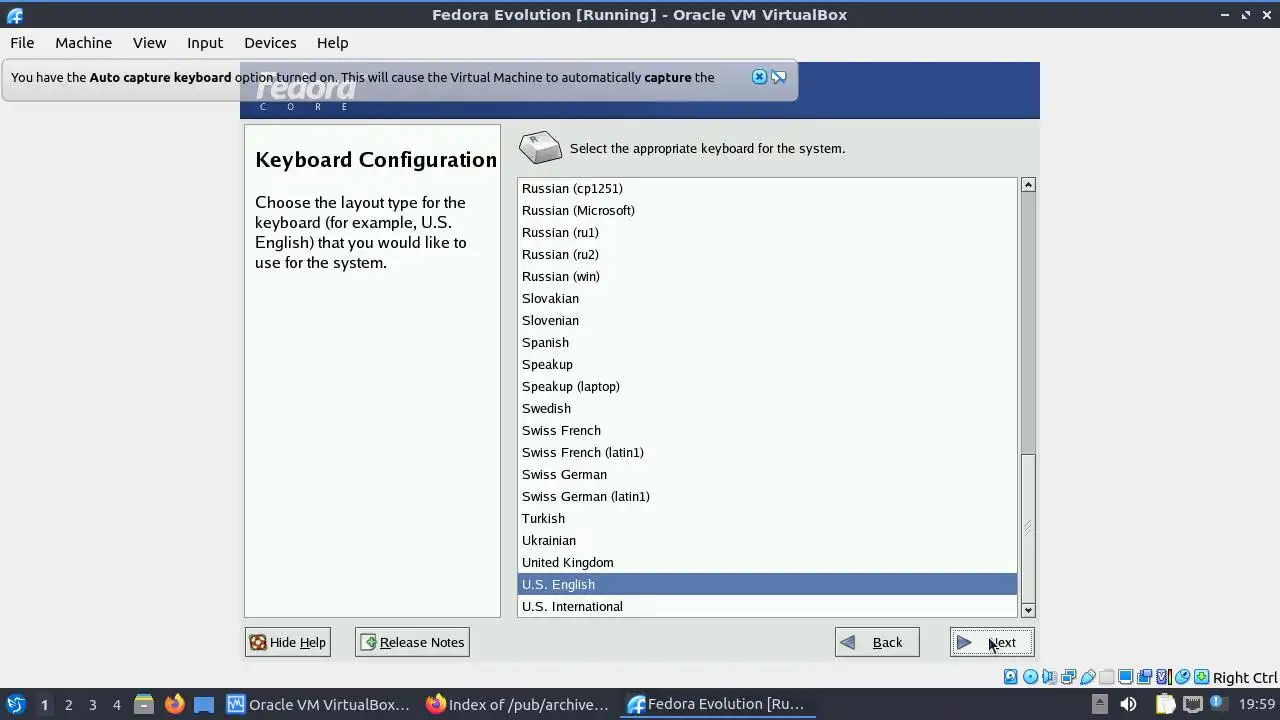The image size is (1280, 720).
Task: Open the USB devices status icon
Action: coord(1087,677)
